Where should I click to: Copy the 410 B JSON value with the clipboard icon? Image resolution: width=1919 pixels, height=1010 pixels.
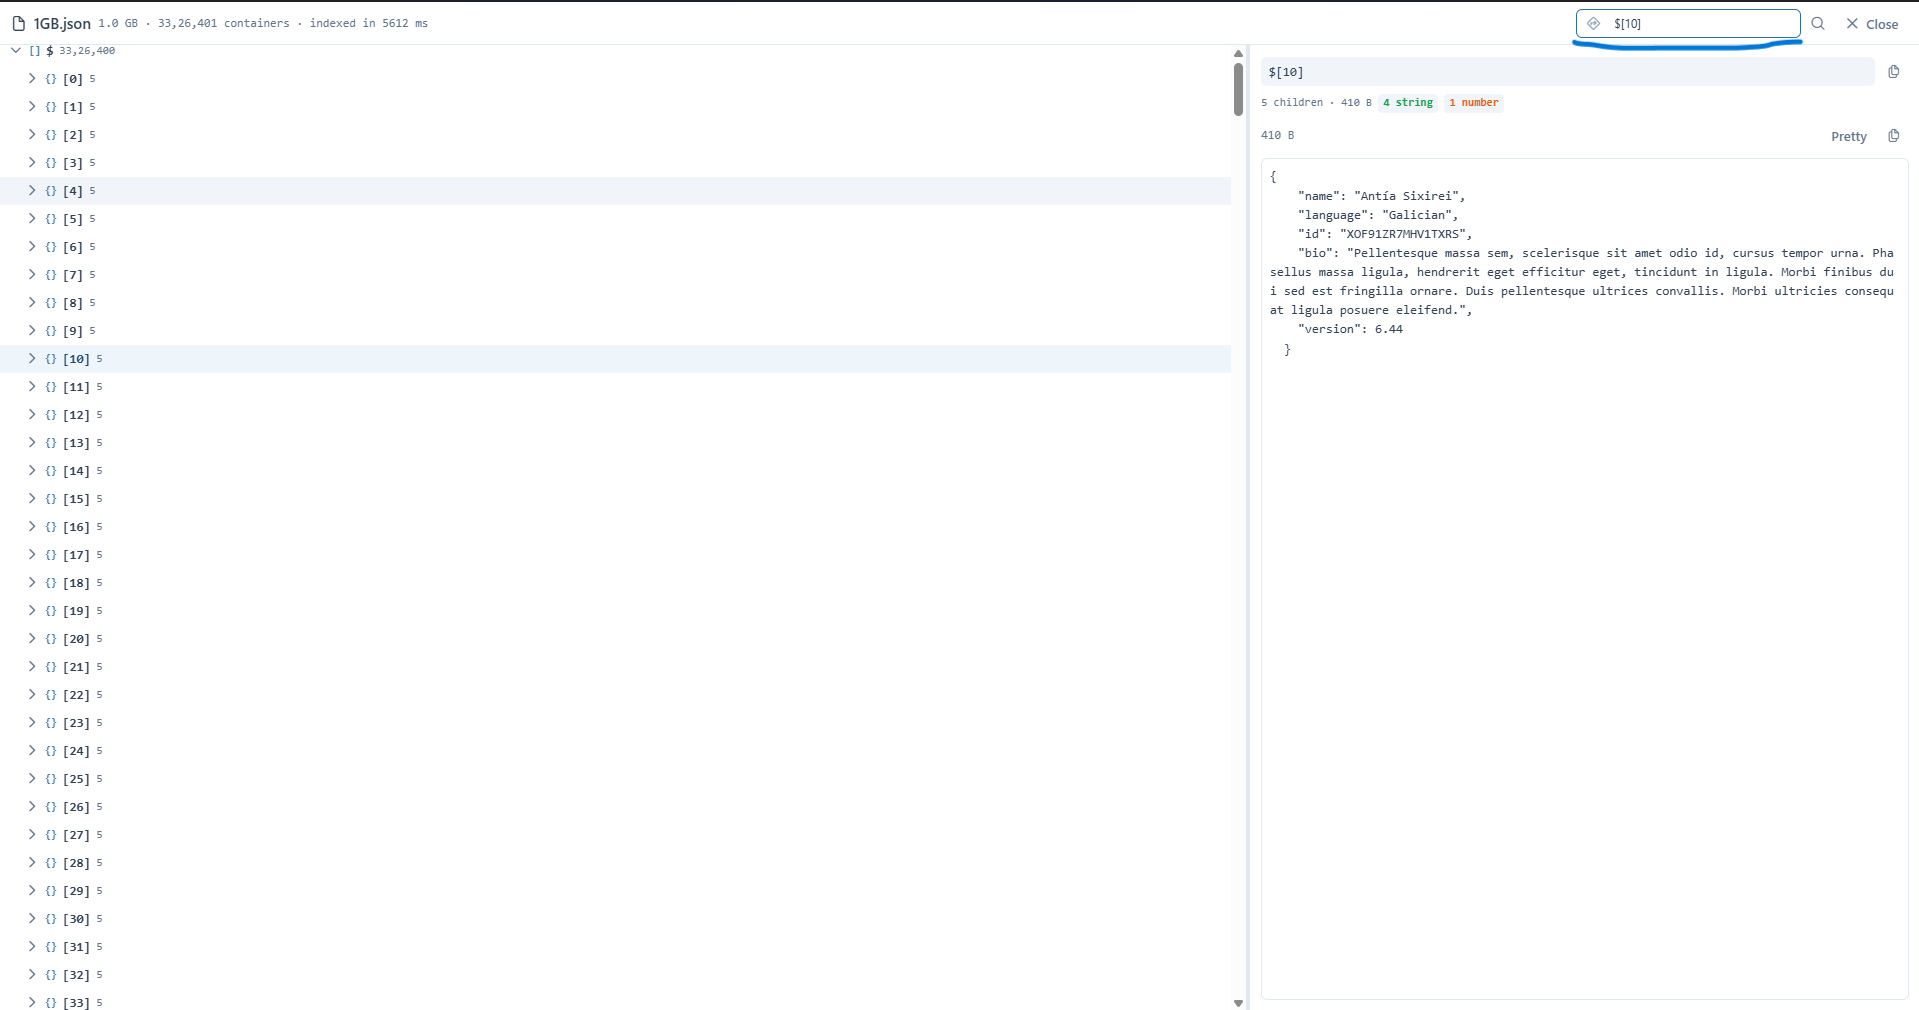coord(1893,136)
